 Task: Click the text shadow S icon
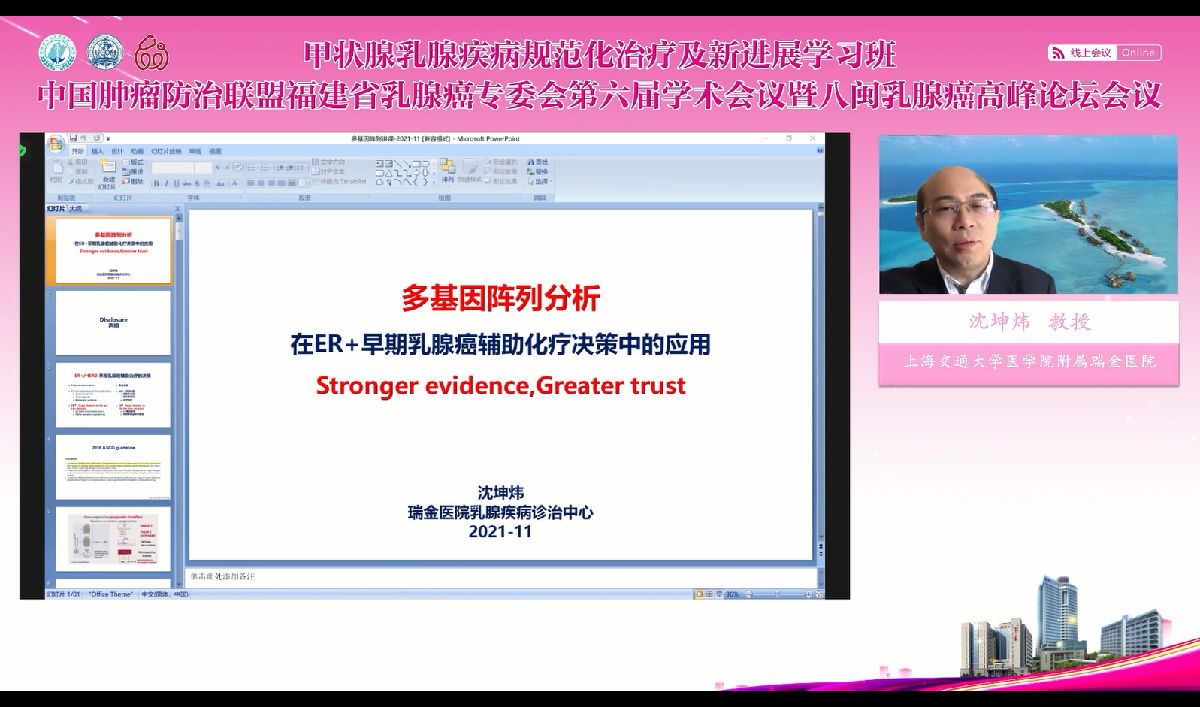(x=197, y=182)
